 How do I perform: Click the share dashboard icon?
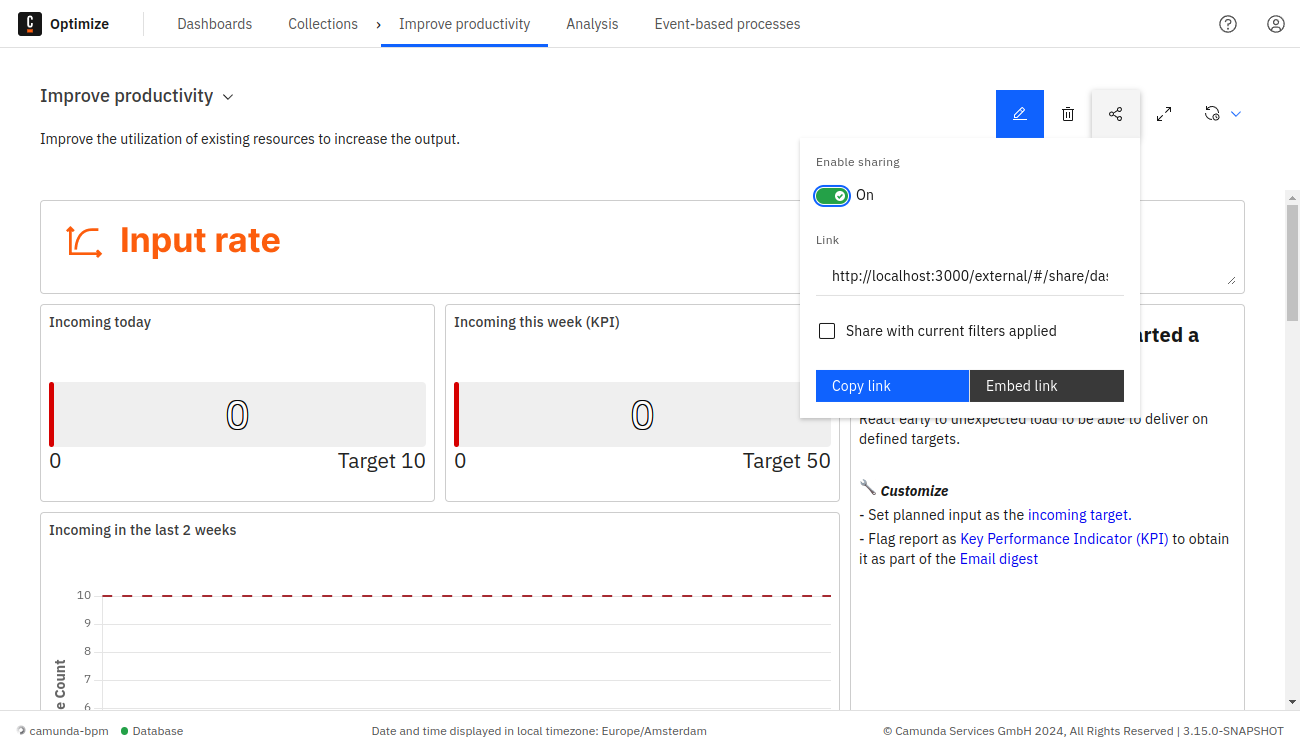pyautogui.click(x=1116, y=114)
